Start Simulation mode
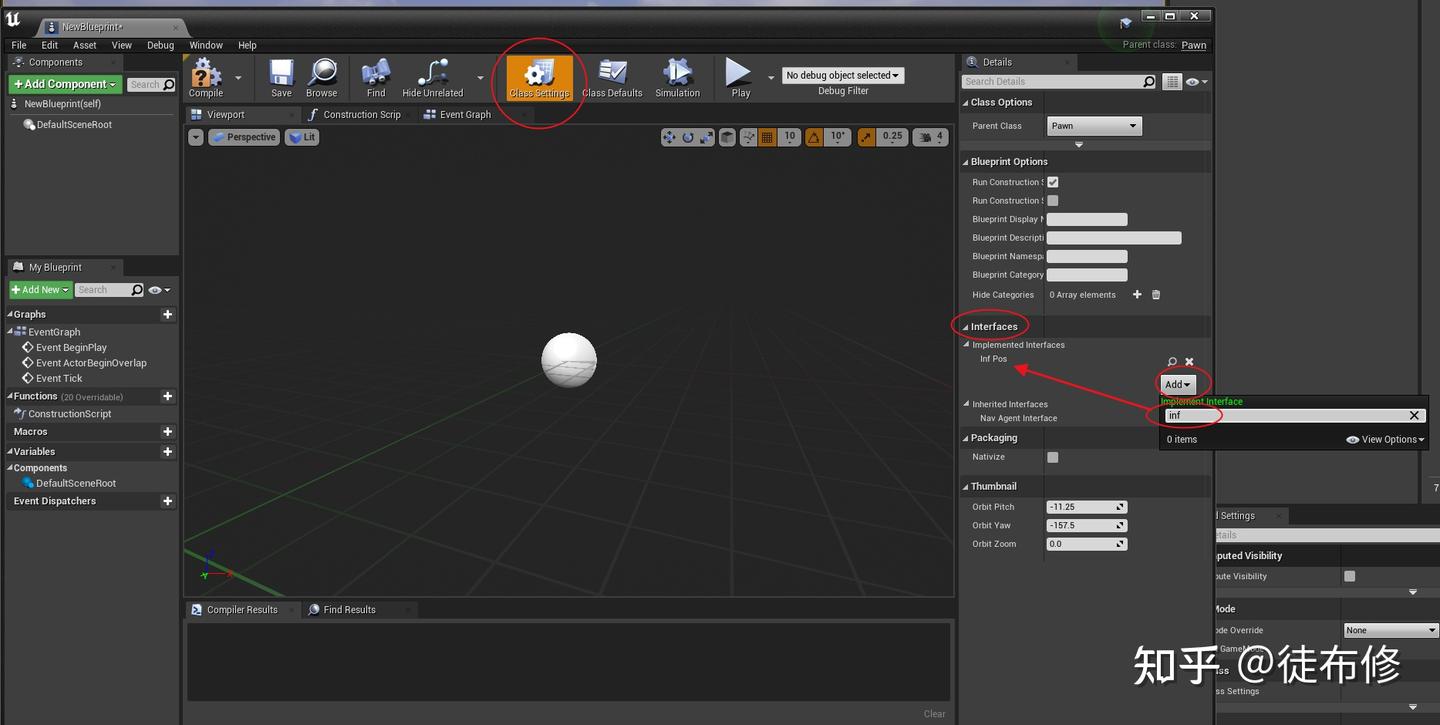Image resolution: width=1440 pixels, height=725 pixels. tap(677, 77)
